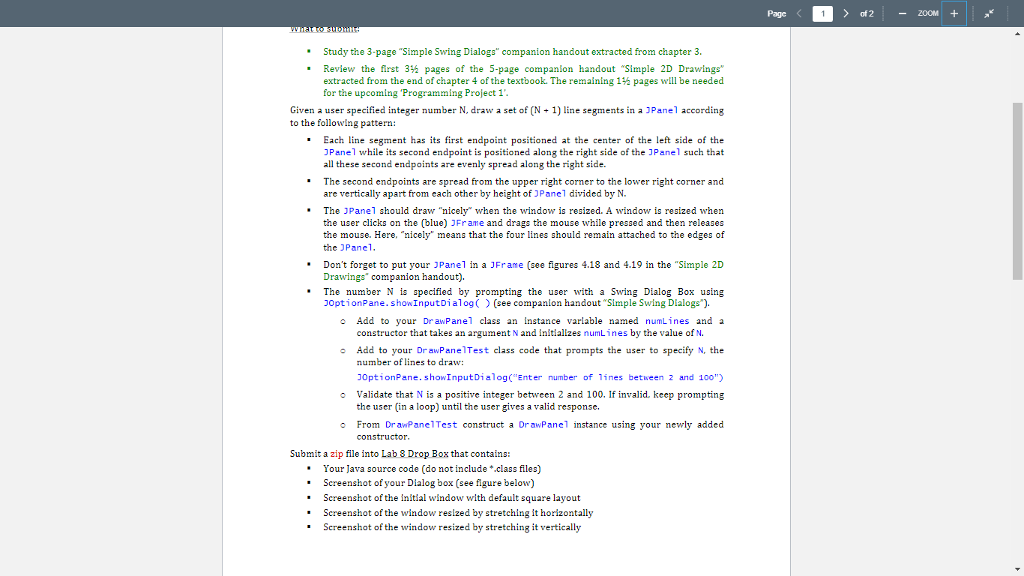This screenshot has height=576, width=1024.
Task: Go to the previous page with left chevron
Action: (799, 13)
